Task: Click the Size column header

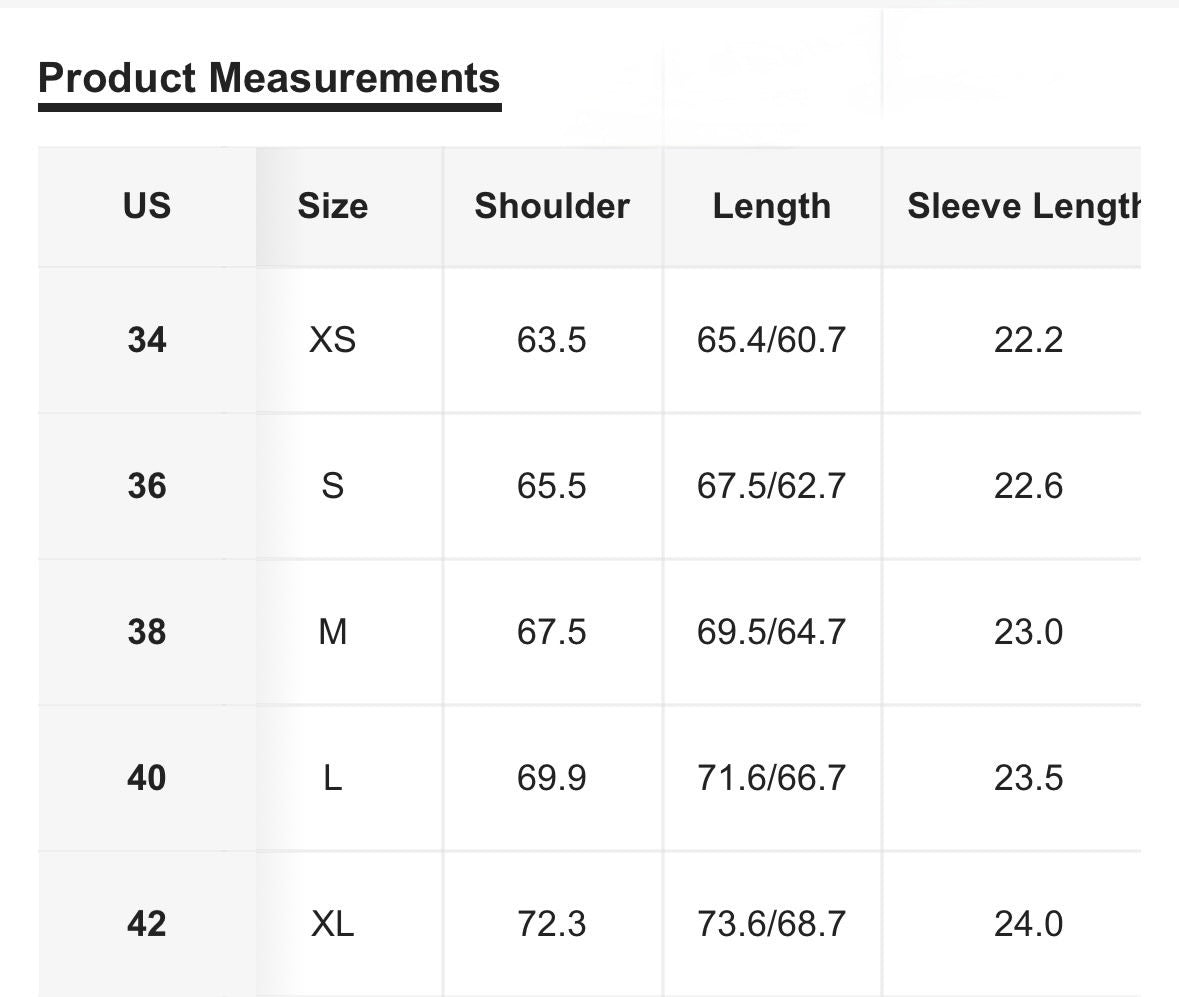Action: [332, 206]
